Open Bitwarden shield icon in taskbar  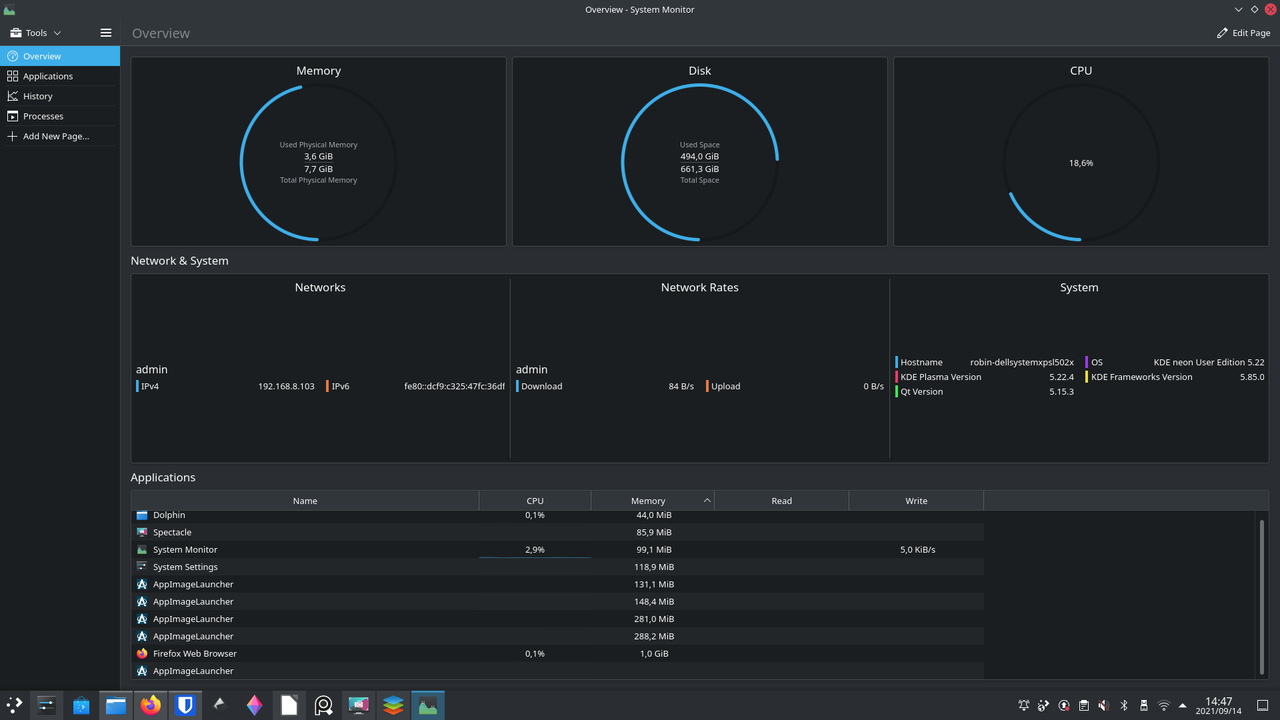click(x=185, y=706)
